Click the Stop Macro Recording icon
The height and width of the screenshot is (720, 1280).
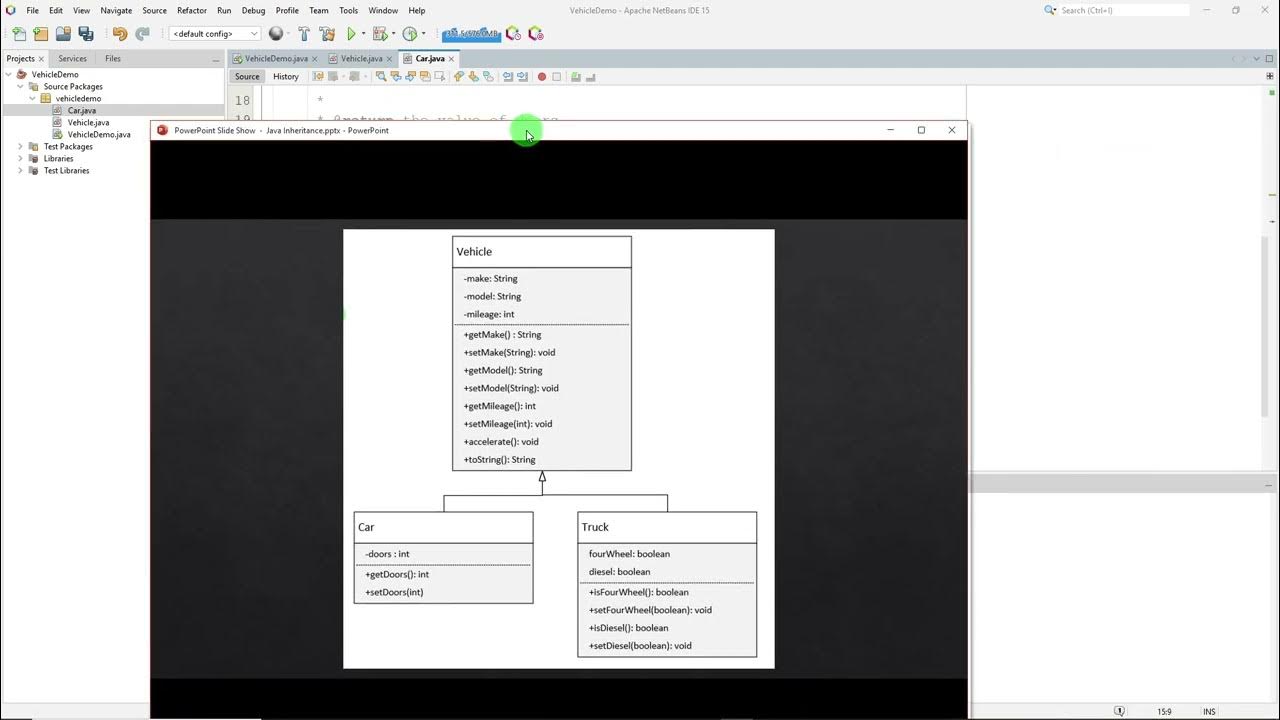557,76
